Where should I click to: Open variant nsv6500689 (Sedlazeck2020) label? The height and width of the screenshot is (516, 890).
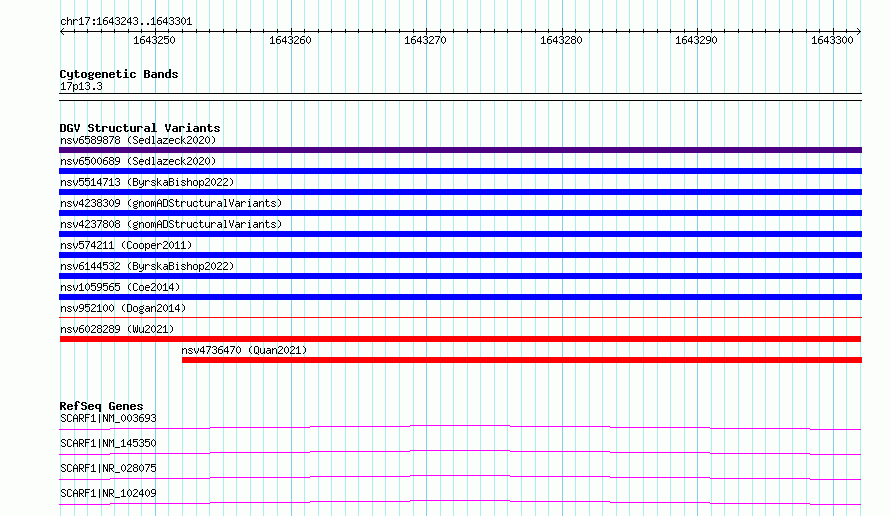138,161
